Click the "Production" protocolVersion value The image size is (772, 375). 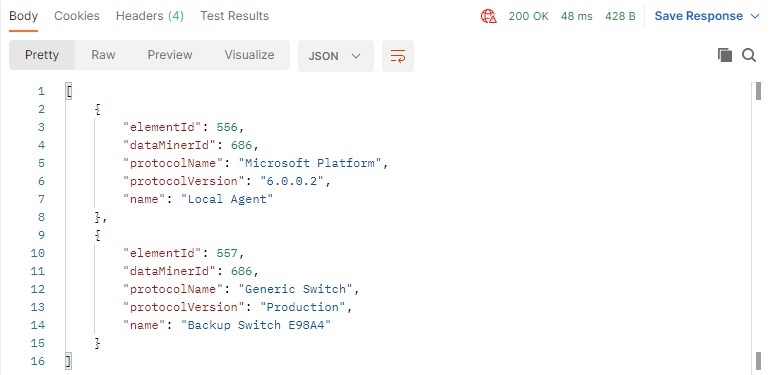pyautogui.click(x=303, y=307)
